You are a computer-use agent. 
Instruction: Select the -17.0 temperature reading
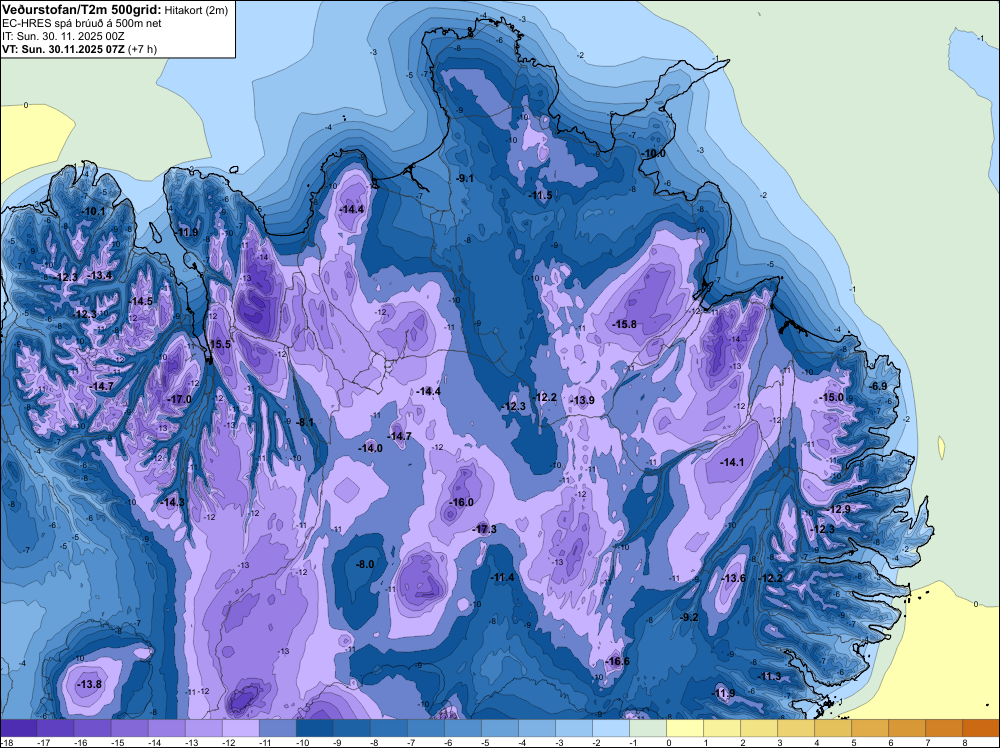[x=180, y=400]
